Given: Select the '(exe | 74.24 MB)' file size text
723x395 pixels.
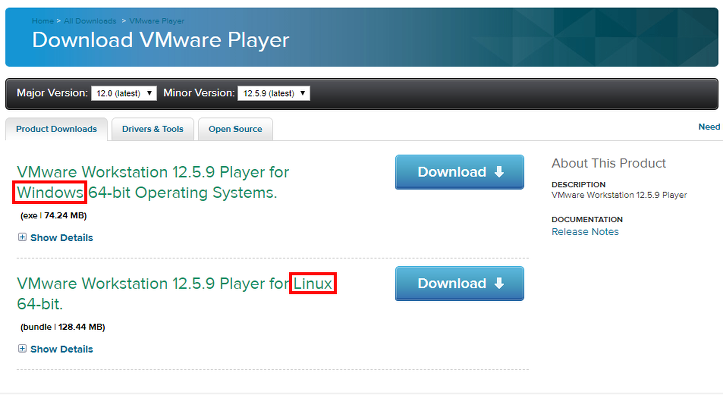Looking at the screenshot, I should click(x=53, y=215).
